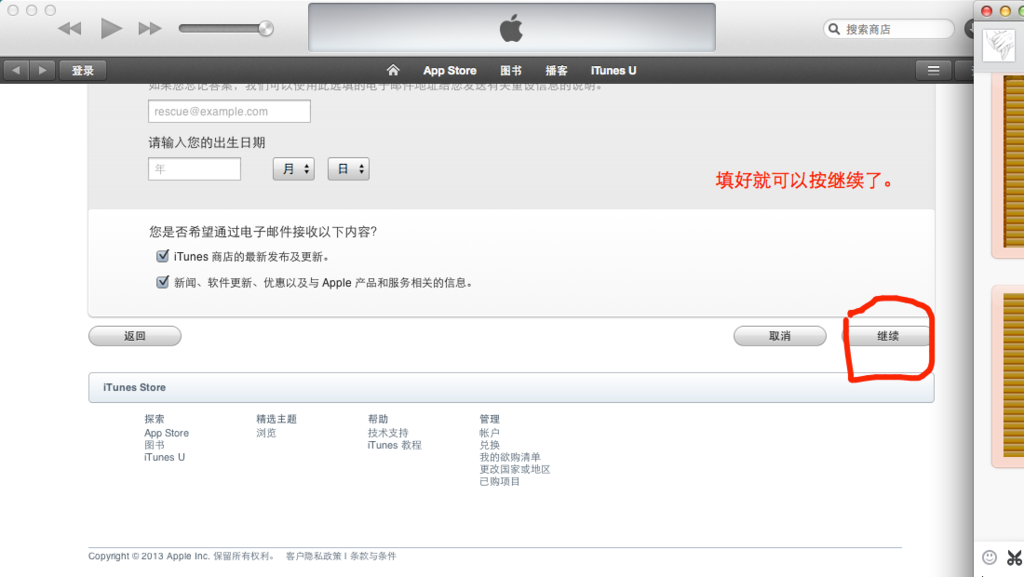Click the scissors icon in right window

[x=1014, y=557]
